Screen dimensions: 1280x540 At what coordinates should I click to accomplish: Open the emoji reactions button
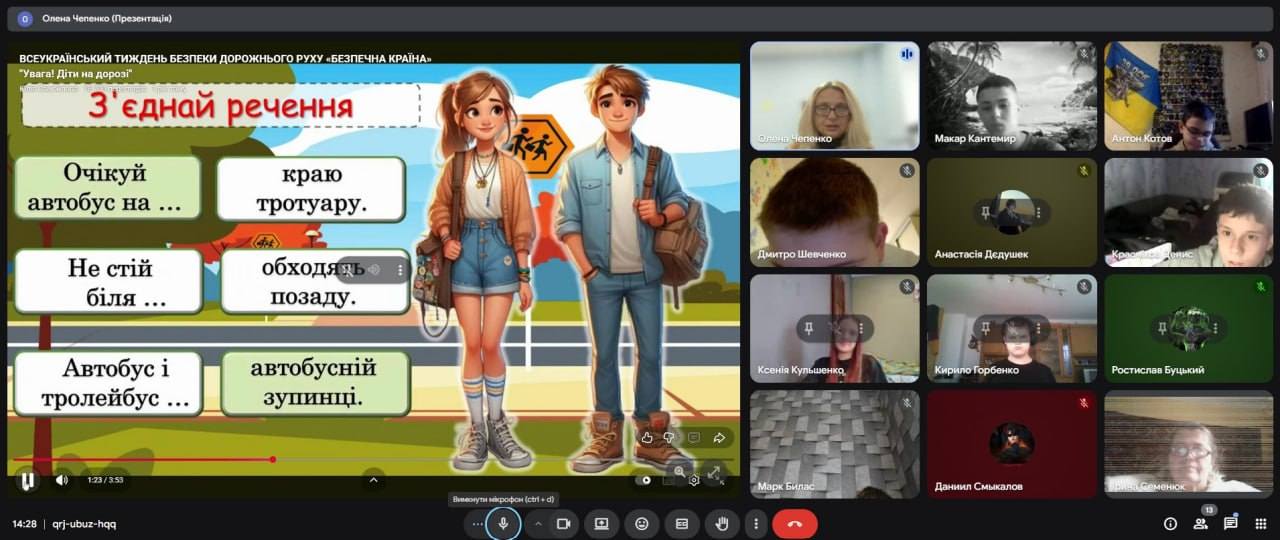coord(641,523)
